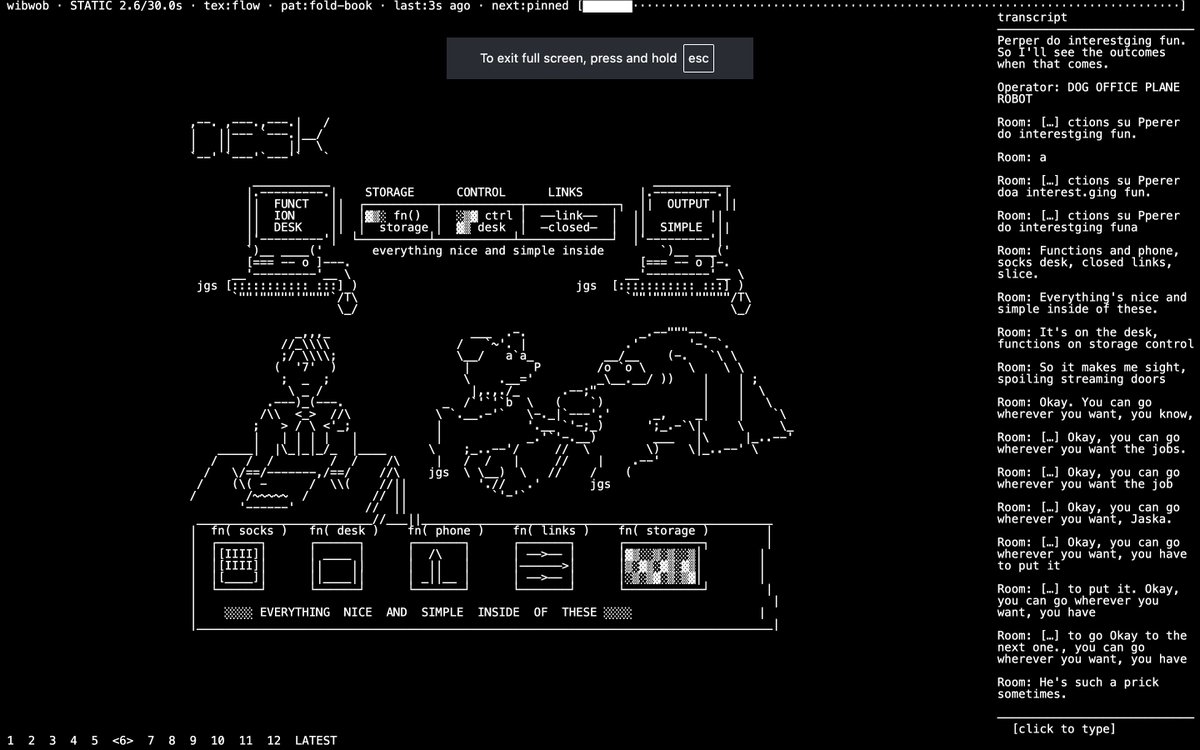Click the 'fn( storage )' label
Image resolution: width=1200 pixels, height=750 pixels.
pyautogui.click(x=664, y=530)
